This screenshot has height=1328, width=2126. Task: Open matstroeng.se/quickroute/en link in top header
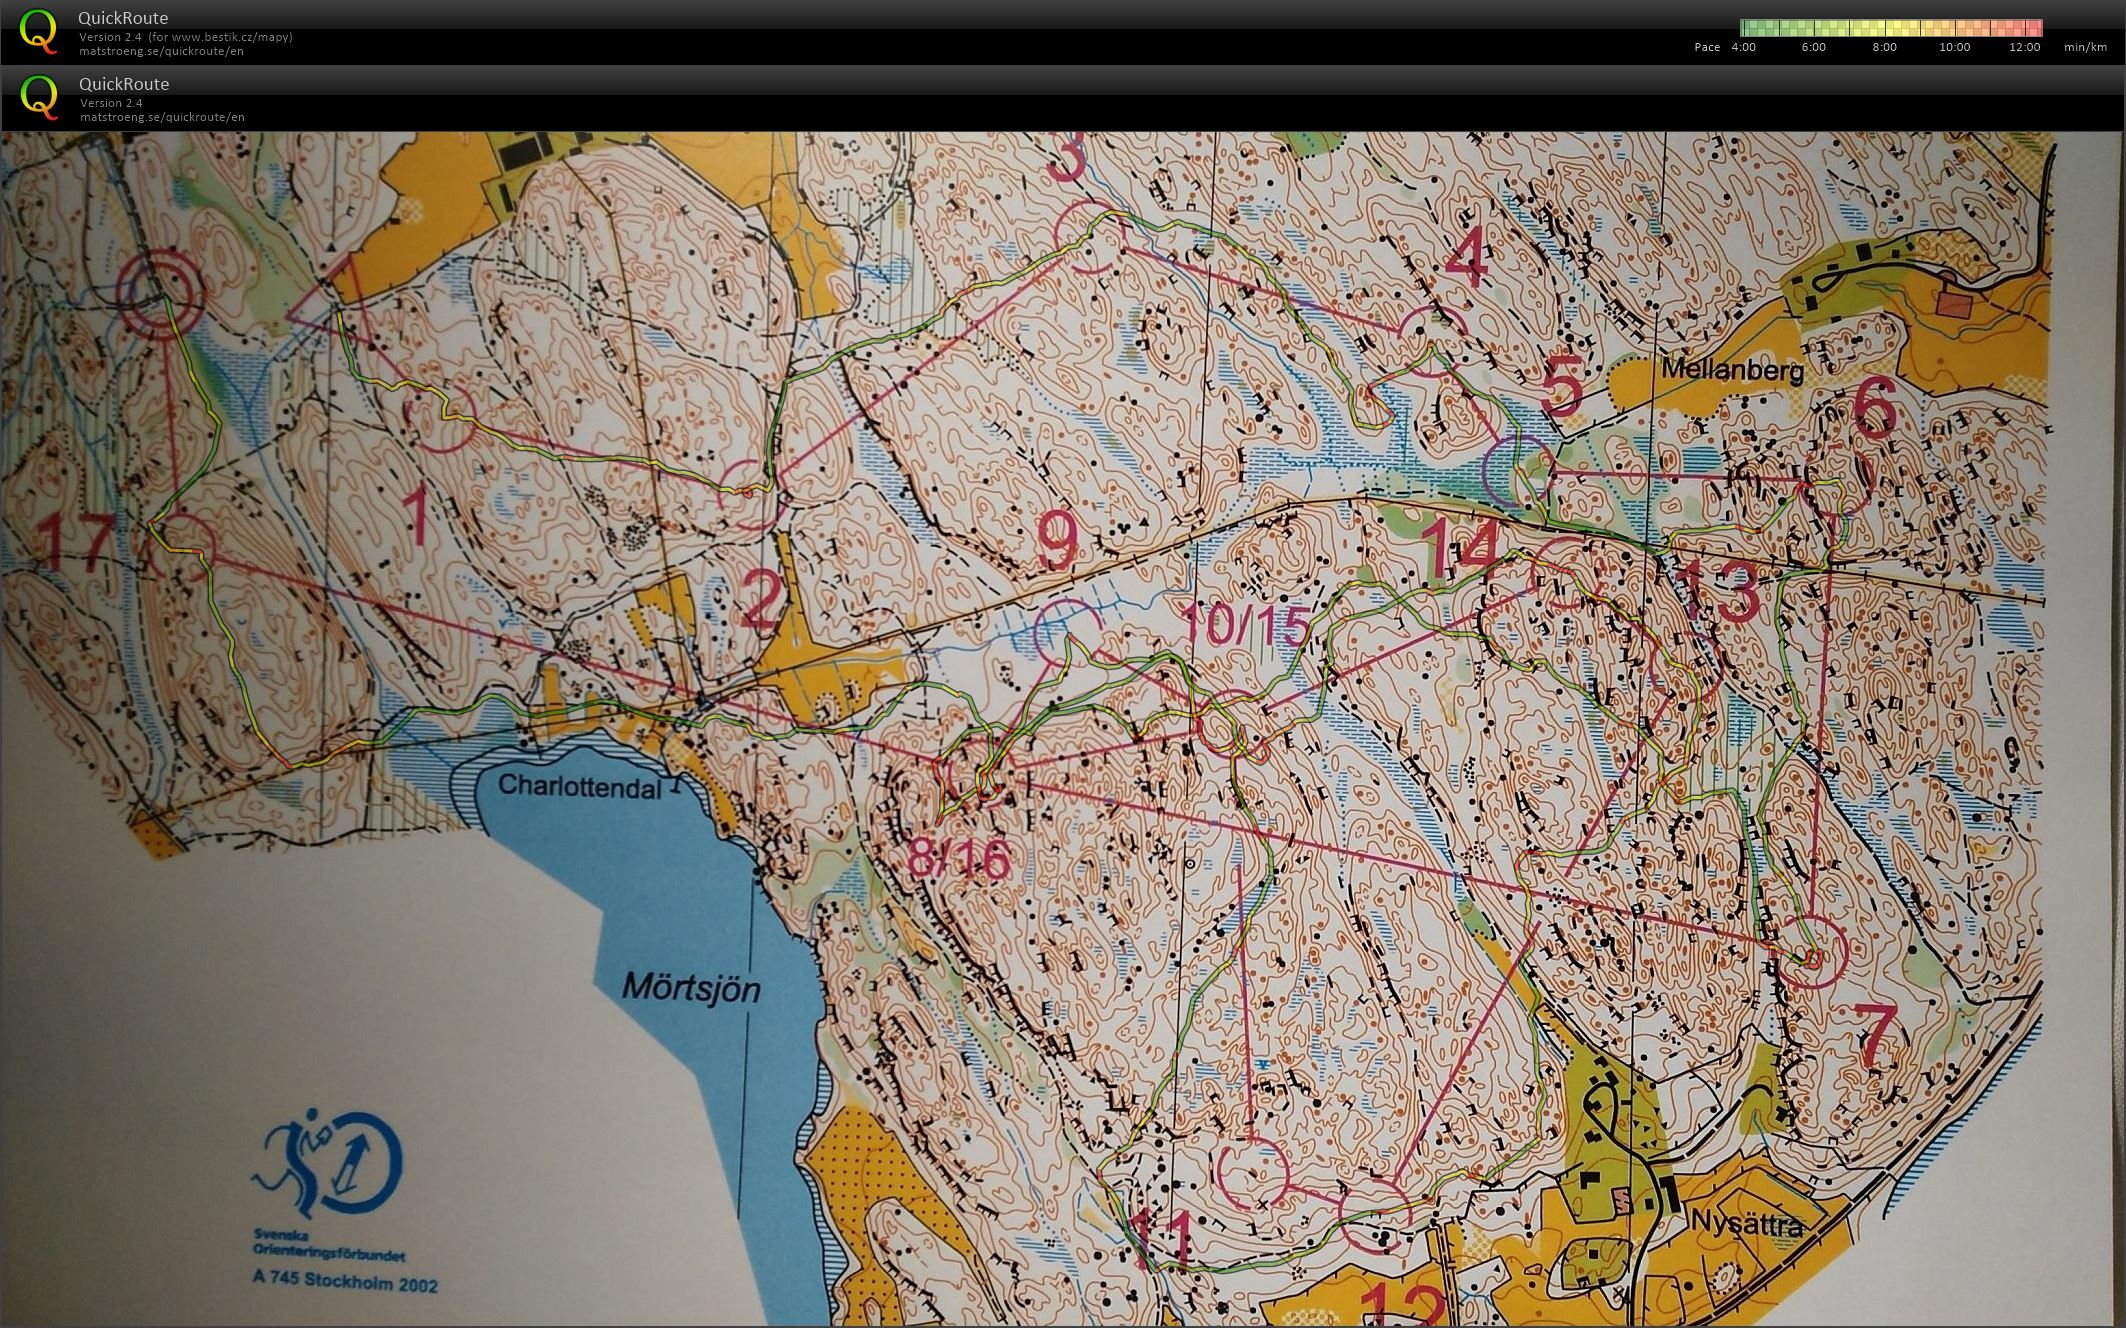162,51
